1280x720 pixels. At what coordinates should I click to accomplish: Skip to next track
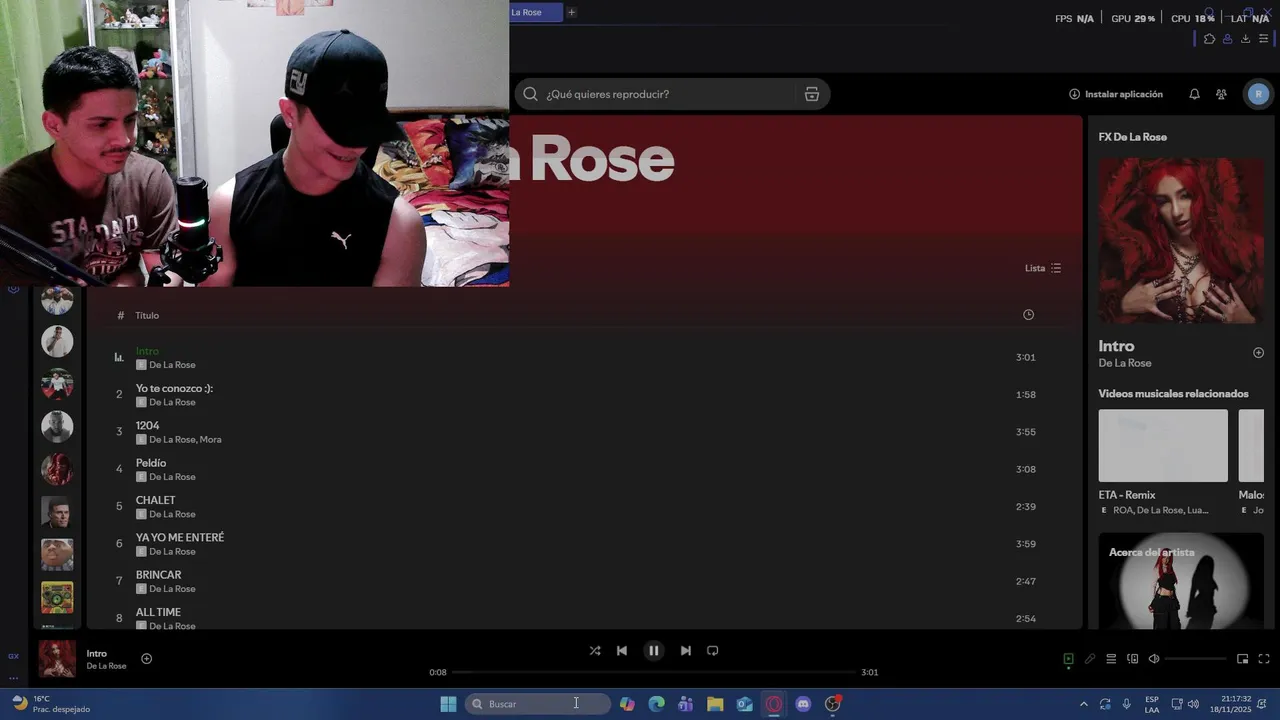(685, 650)
